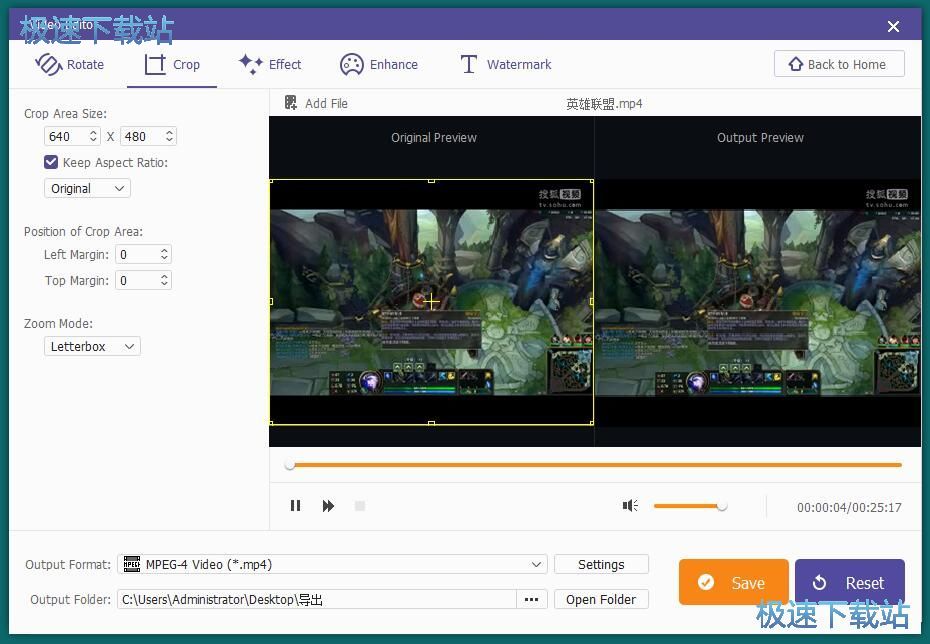Switch to the Rotate tab

click(x=69, y=64)
